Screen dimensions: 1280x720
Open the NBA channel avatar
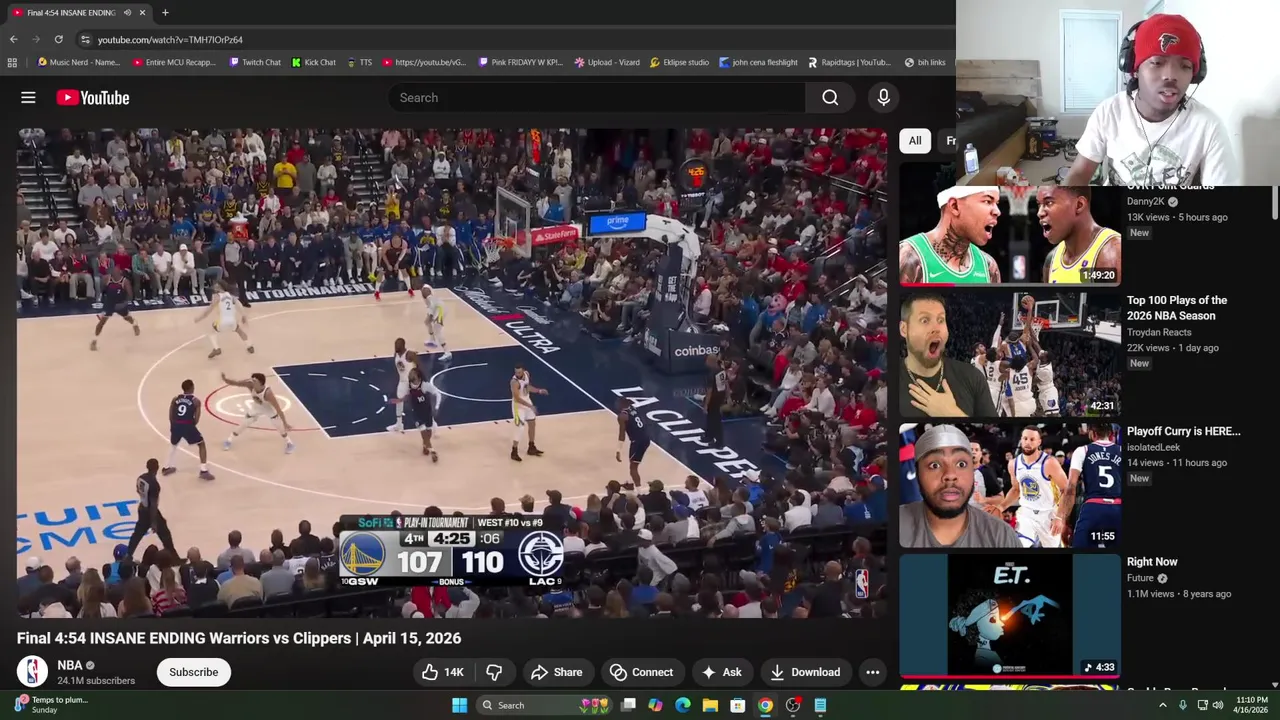[x=32, y=671]
